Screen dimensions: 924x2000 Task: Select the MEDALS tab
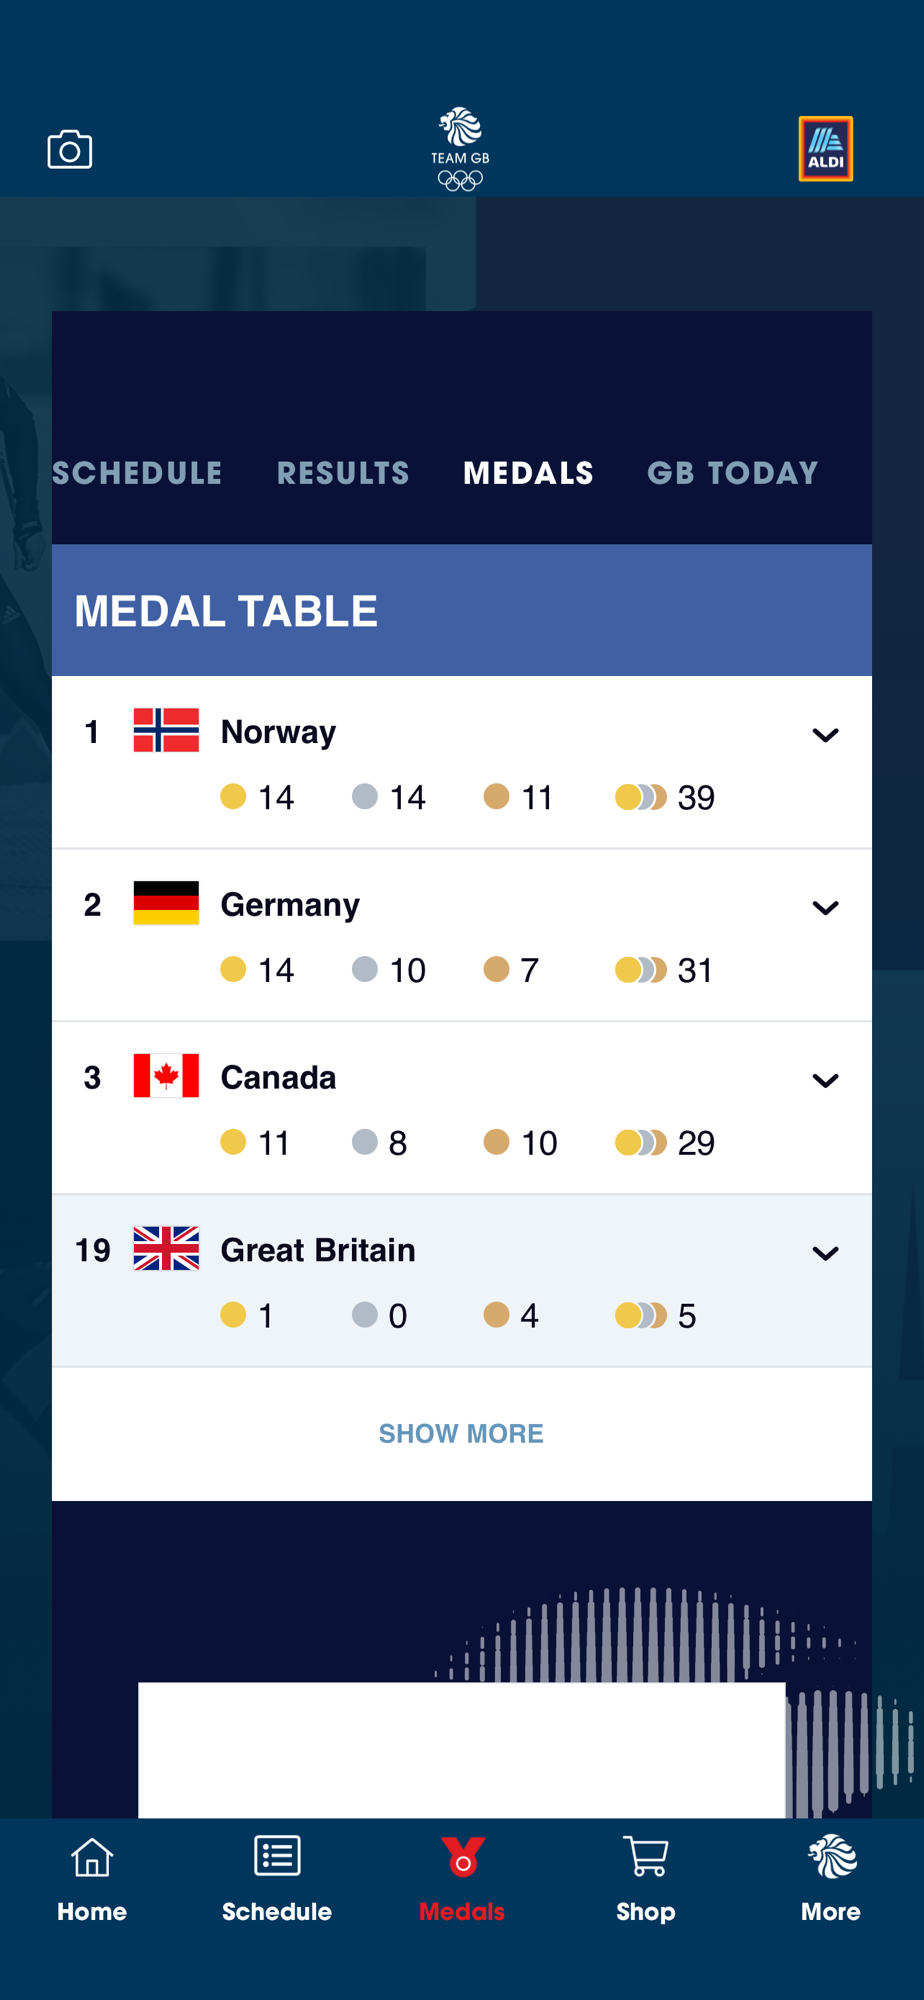click(x=529, y=473)
